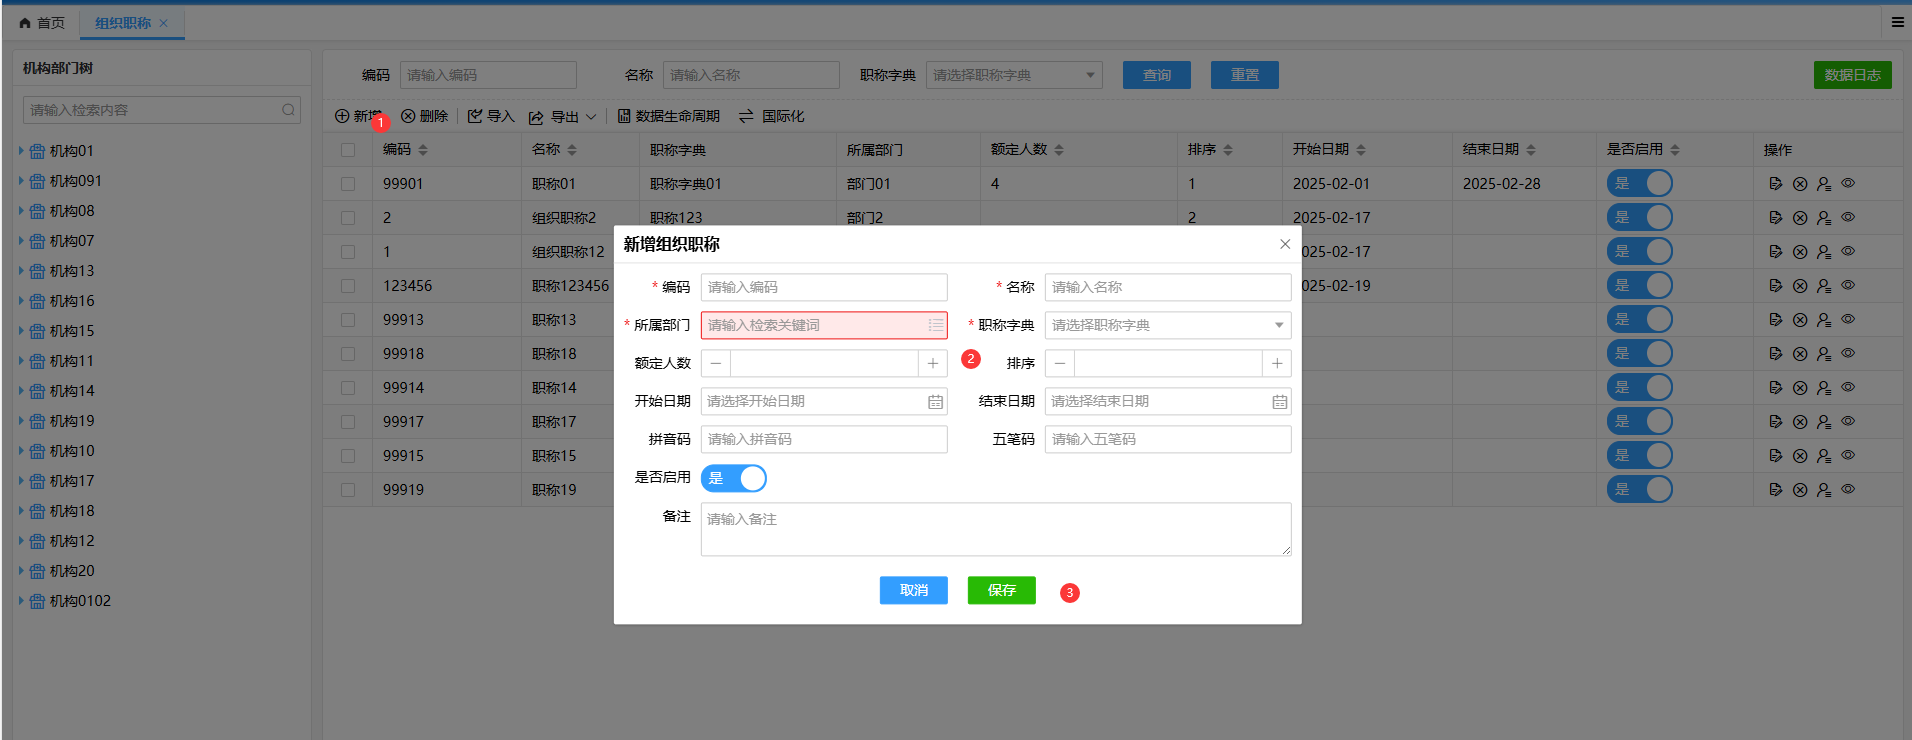The width and height of the screenshot is (1912, 740).
Task: Click the 取消 button
Action: click(x=913, y=591)
